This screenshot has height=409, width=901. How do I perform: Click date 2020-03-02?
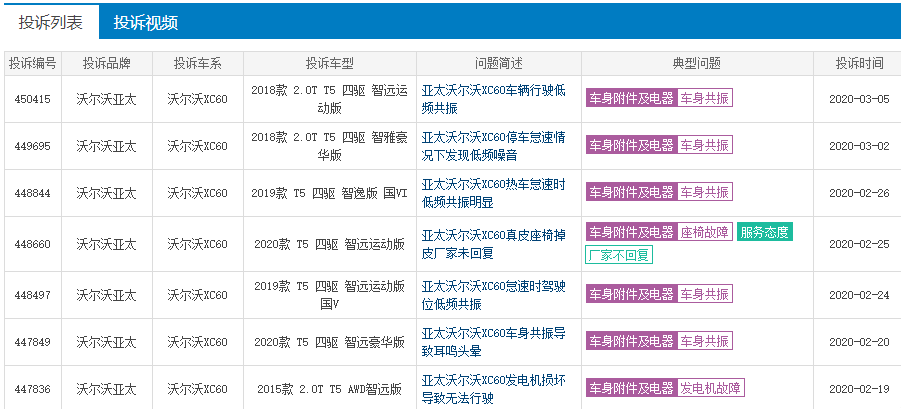[859, 146]
